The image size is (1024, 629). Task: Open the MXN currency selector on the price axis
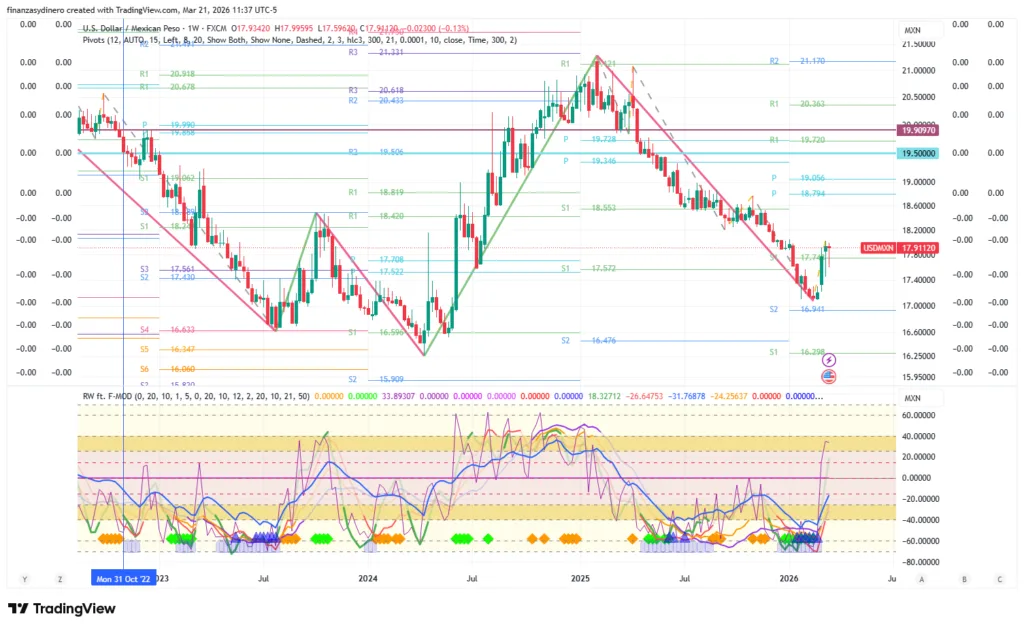pos(912,31)
